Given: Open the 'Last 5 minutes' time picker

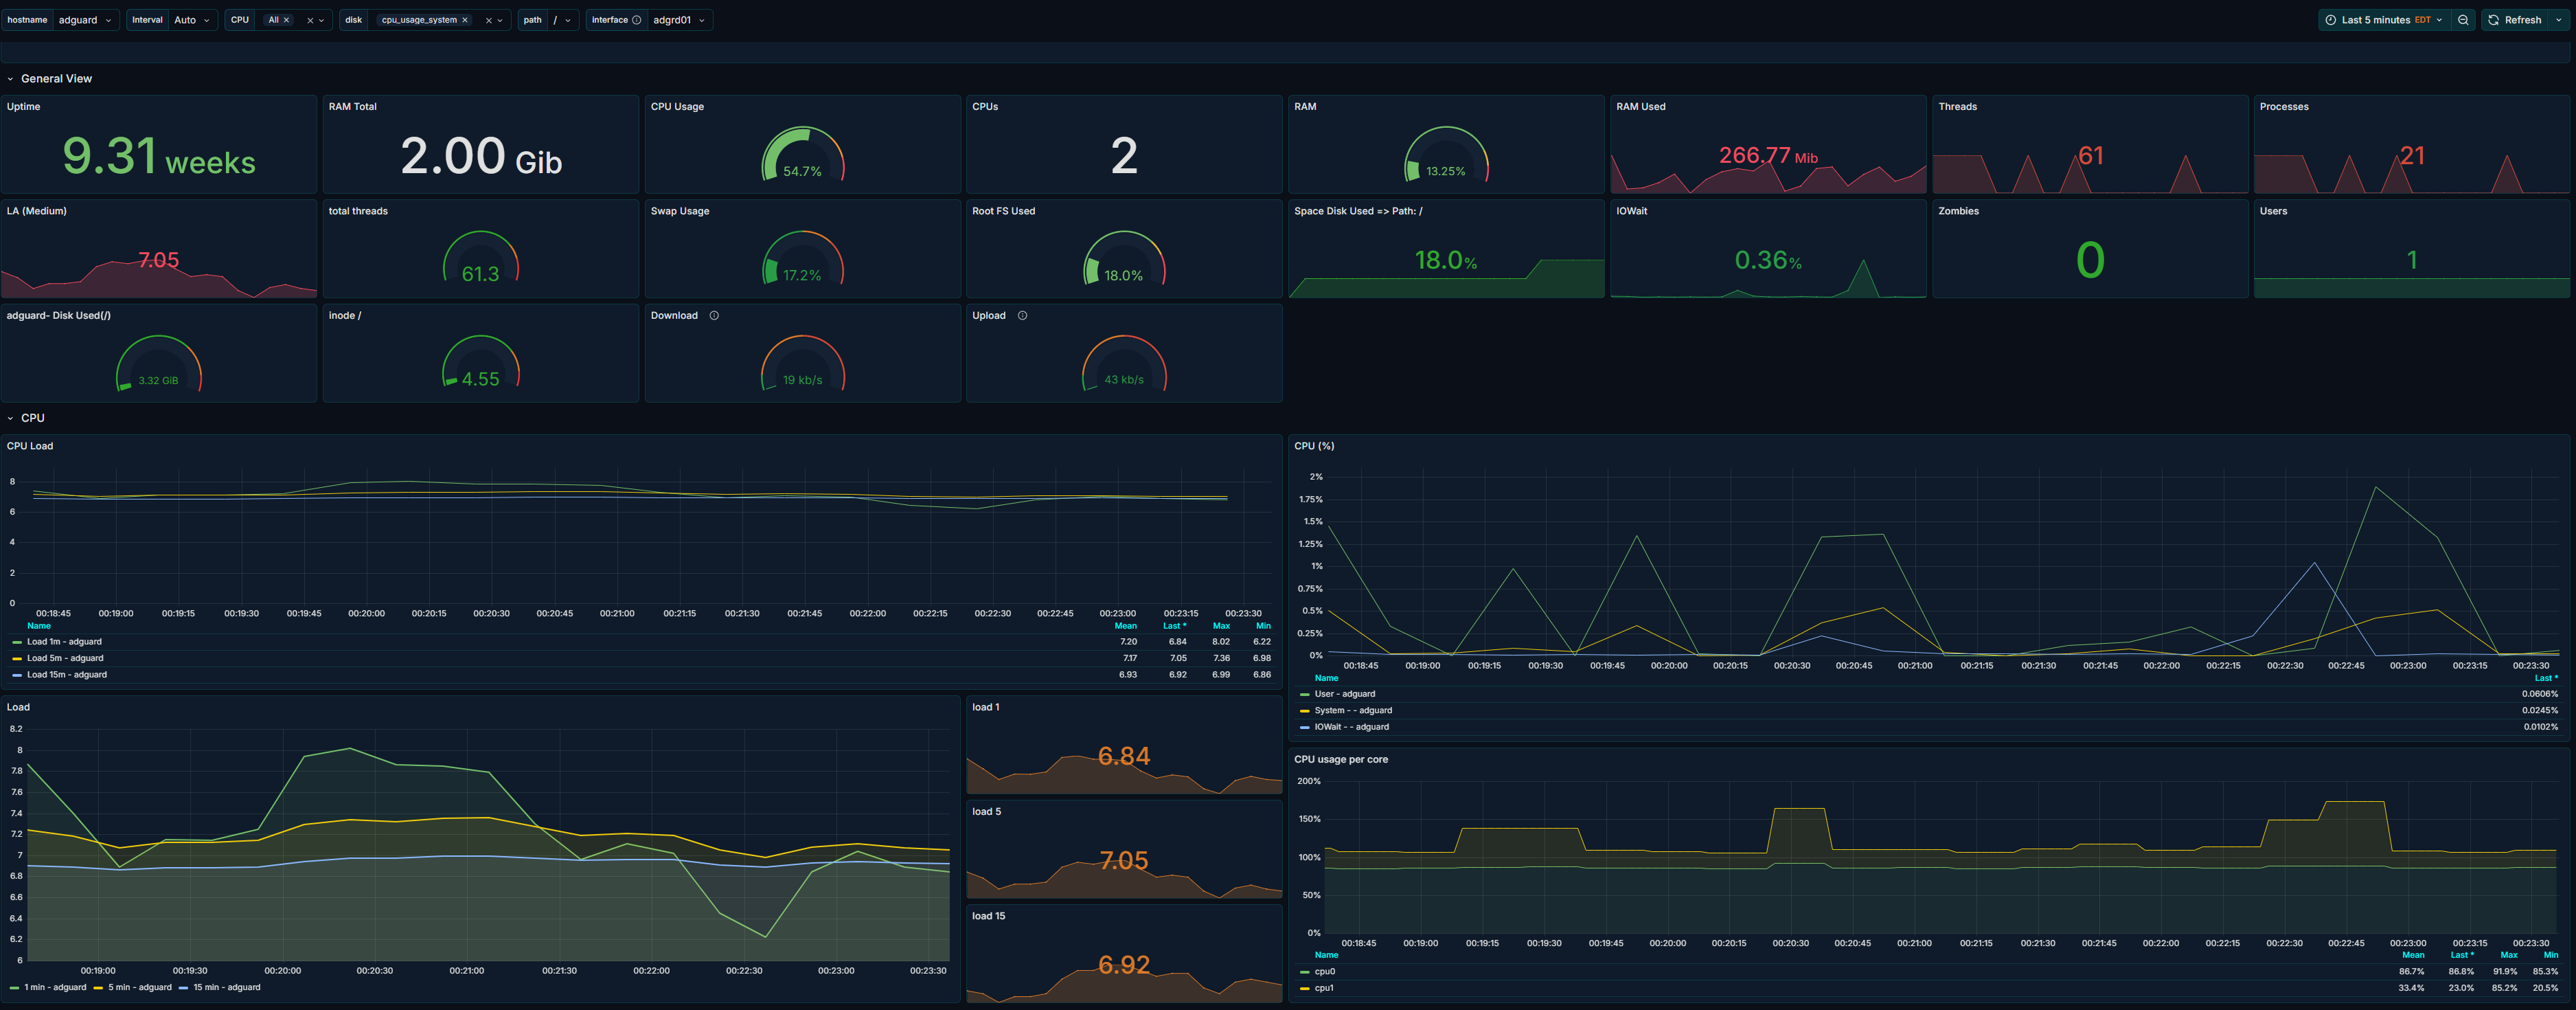Looking at the screenshot, I should coord(2384,20).
